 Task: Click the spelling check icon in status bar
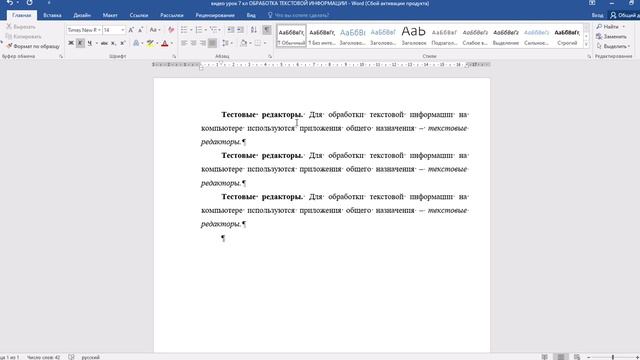tap(71, 357)
